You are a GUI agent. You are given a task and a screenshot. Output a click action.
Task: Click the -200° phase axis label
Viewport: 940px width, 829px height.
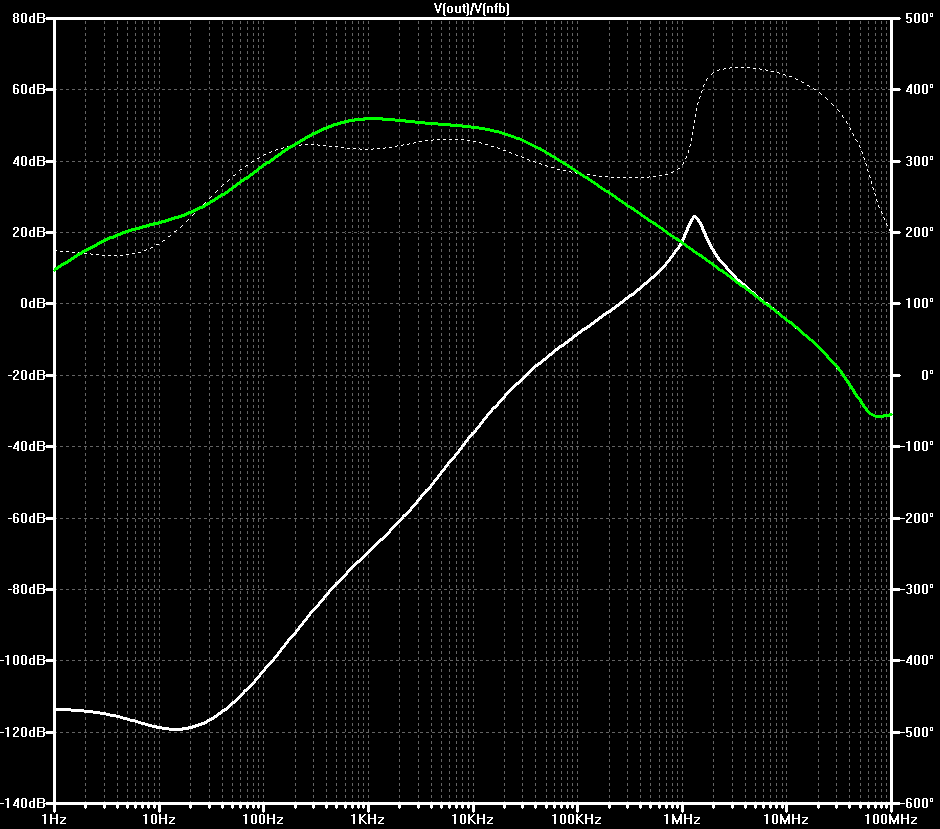[x=919, y=518]
